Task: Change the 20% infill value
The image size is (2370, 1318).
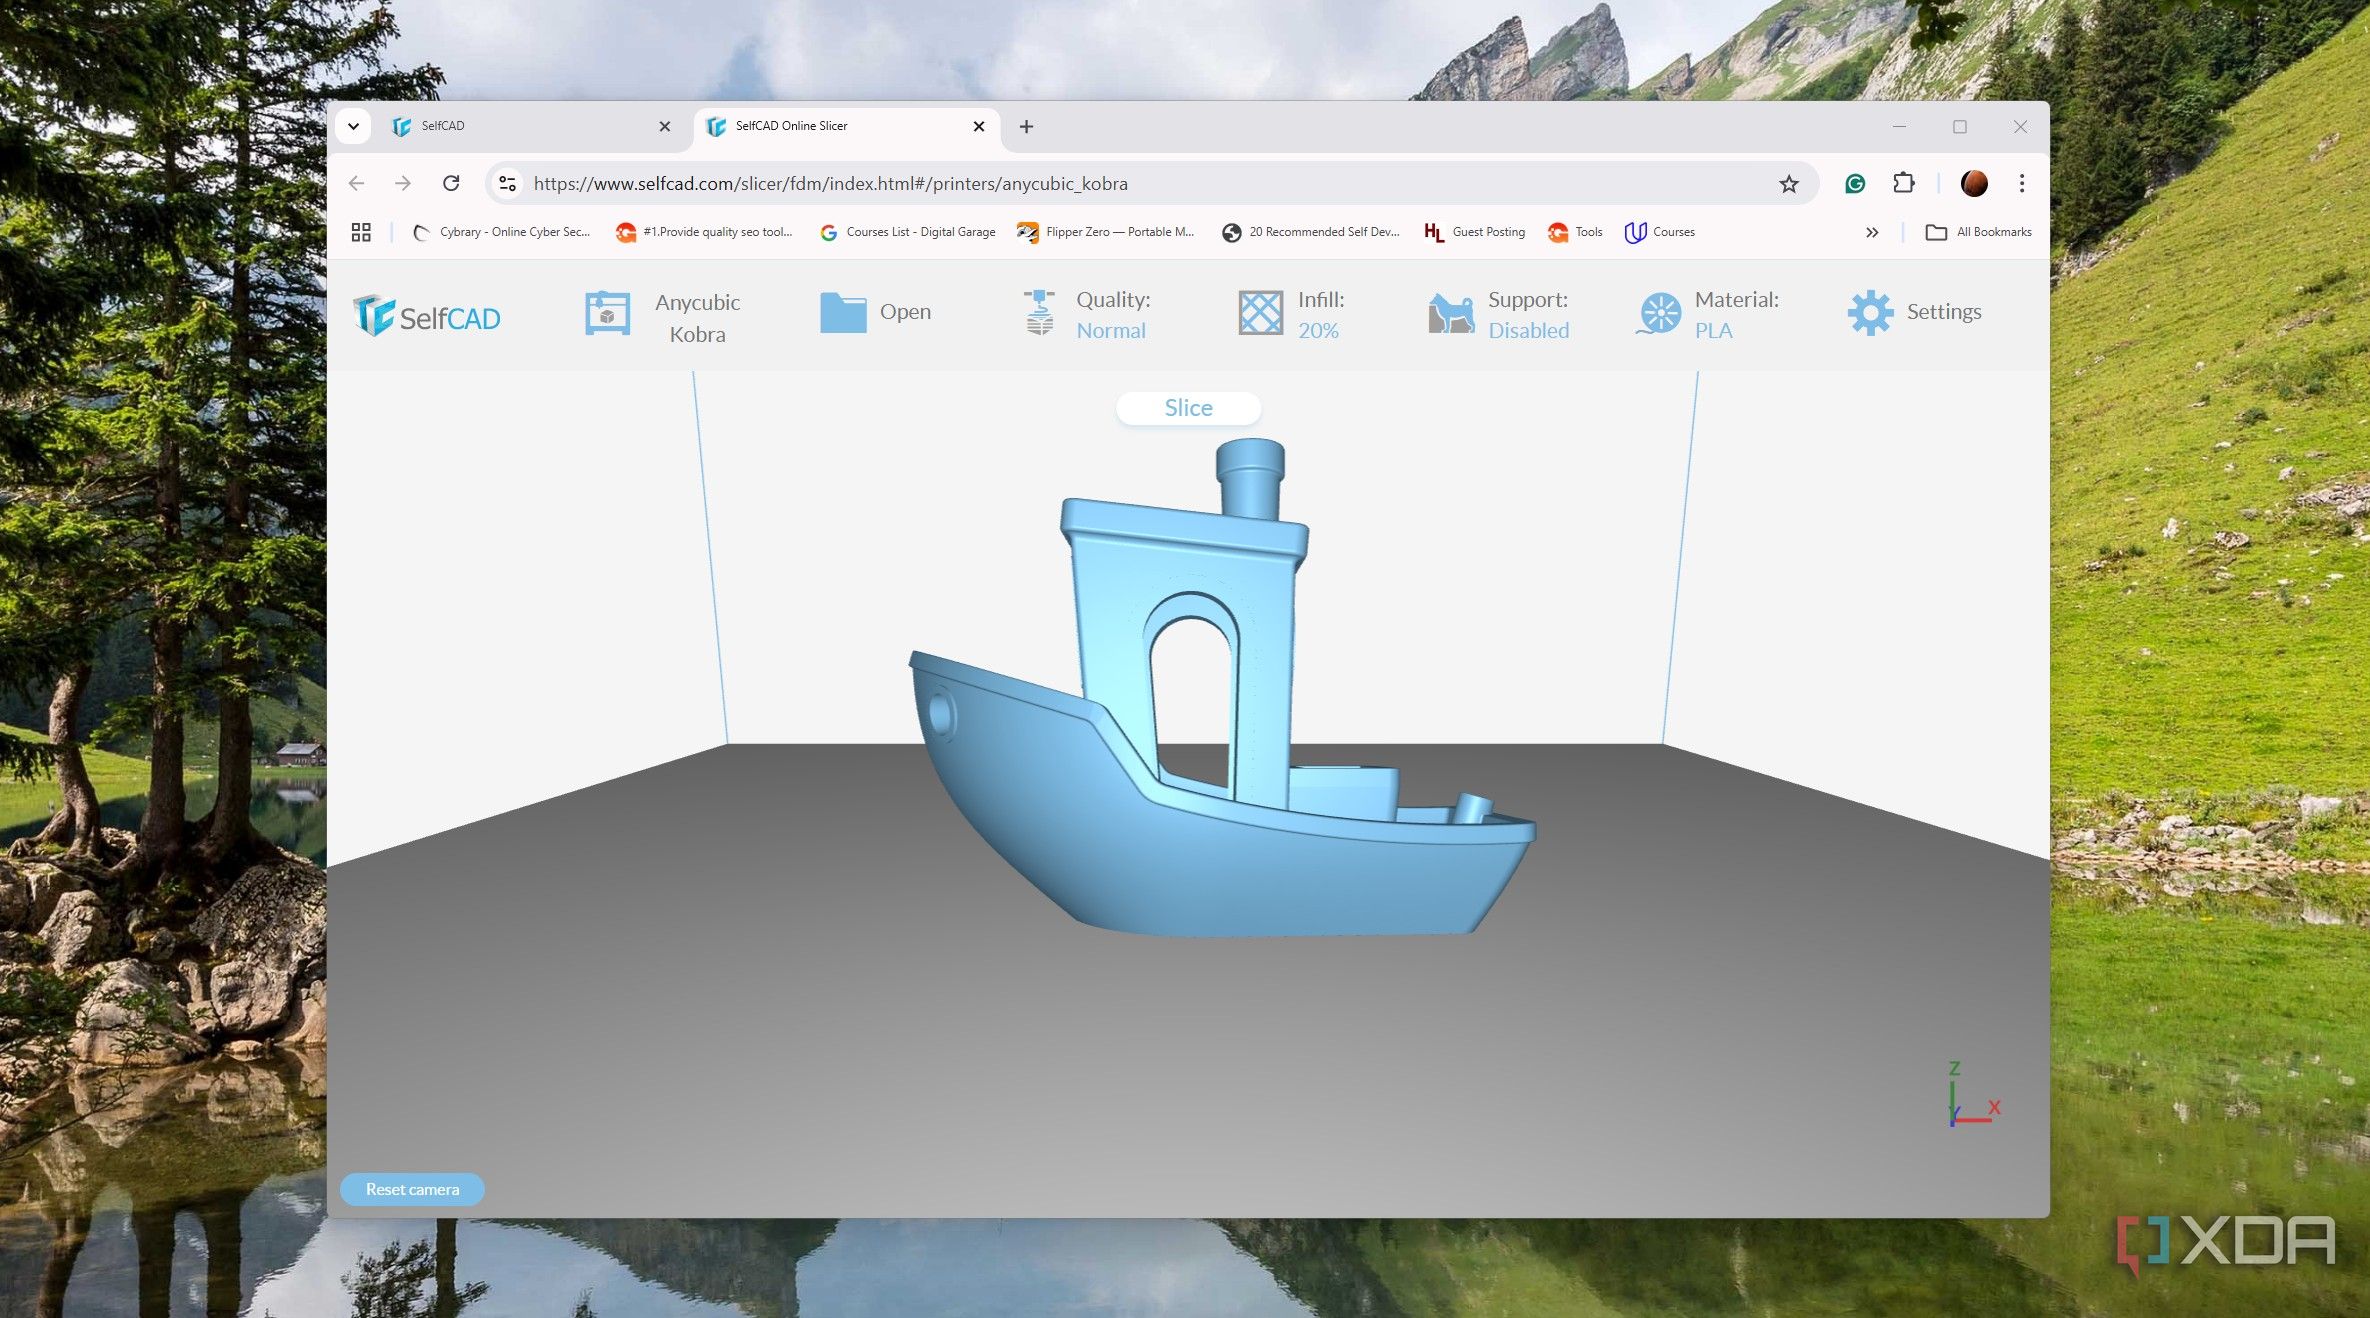Action: (x=1318, y=330)
